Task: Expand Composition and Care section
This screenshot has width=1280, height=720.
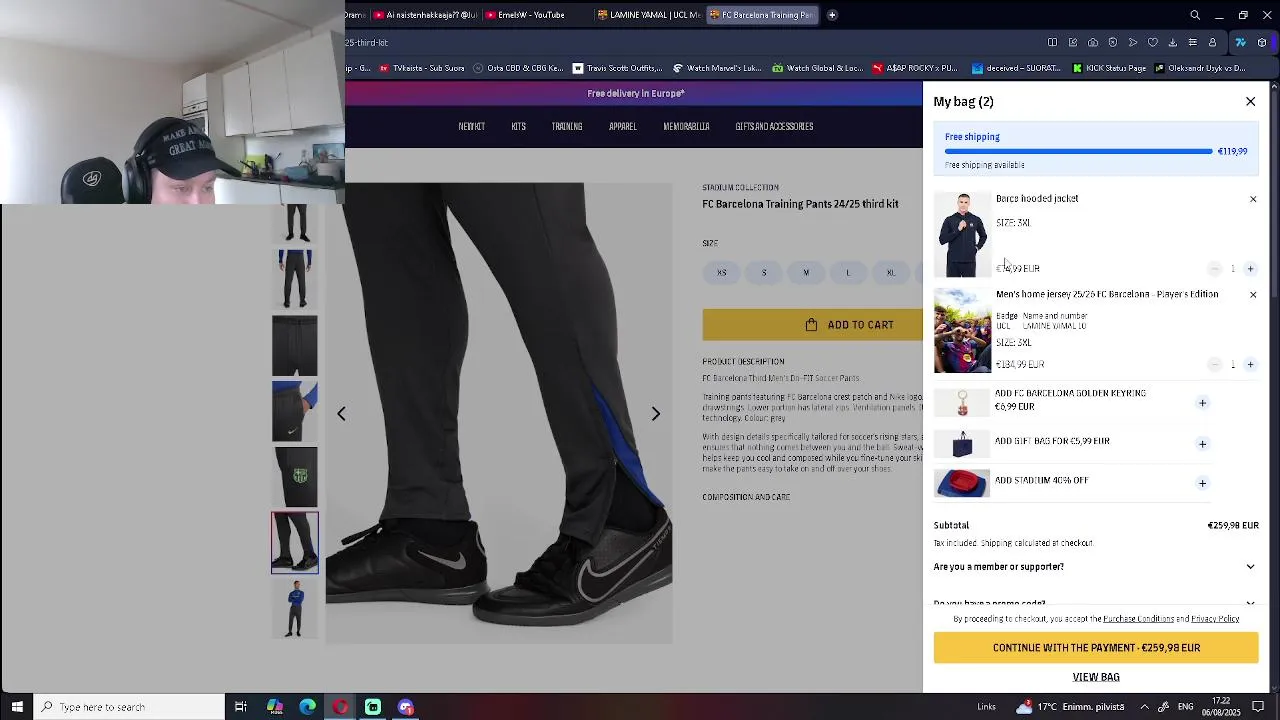Action: [x=746, y=497]
